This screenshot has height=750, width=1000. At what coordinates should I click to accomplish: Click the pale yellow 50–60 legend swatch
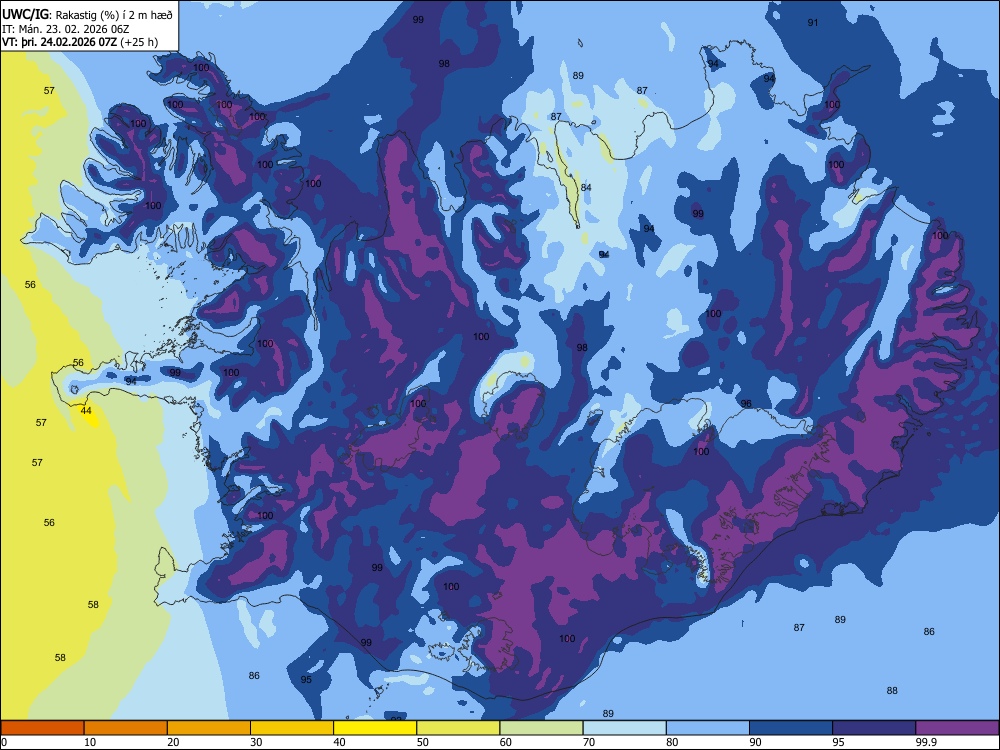(458, 728)
